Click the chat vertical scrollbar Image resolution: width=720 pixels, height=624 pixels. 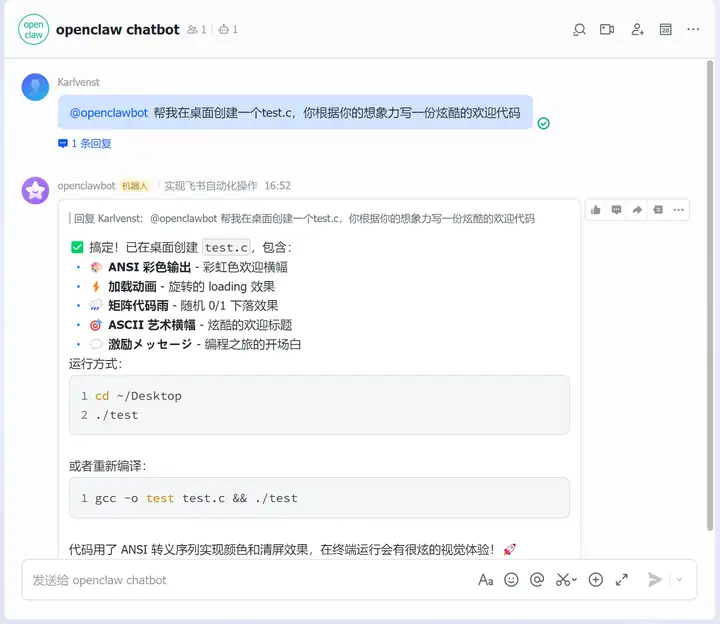[x=709, y=296]
